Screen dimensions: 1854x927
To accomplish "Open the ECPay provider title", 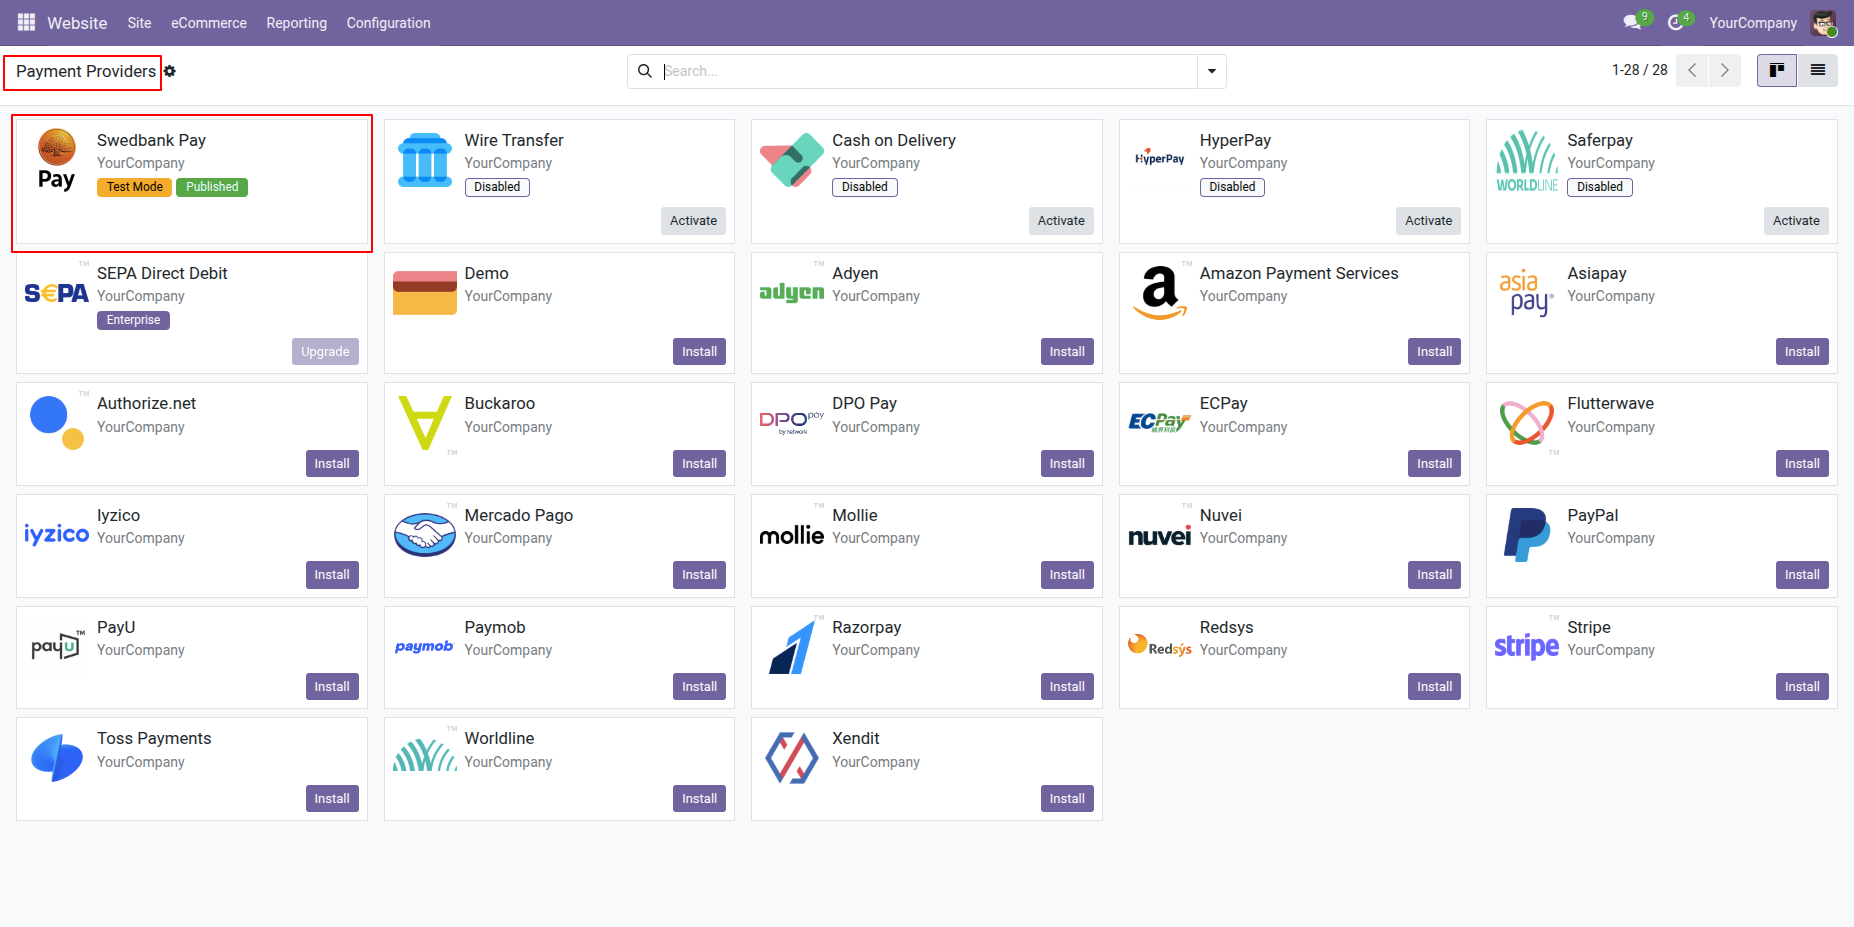I will click(1224, 403).
